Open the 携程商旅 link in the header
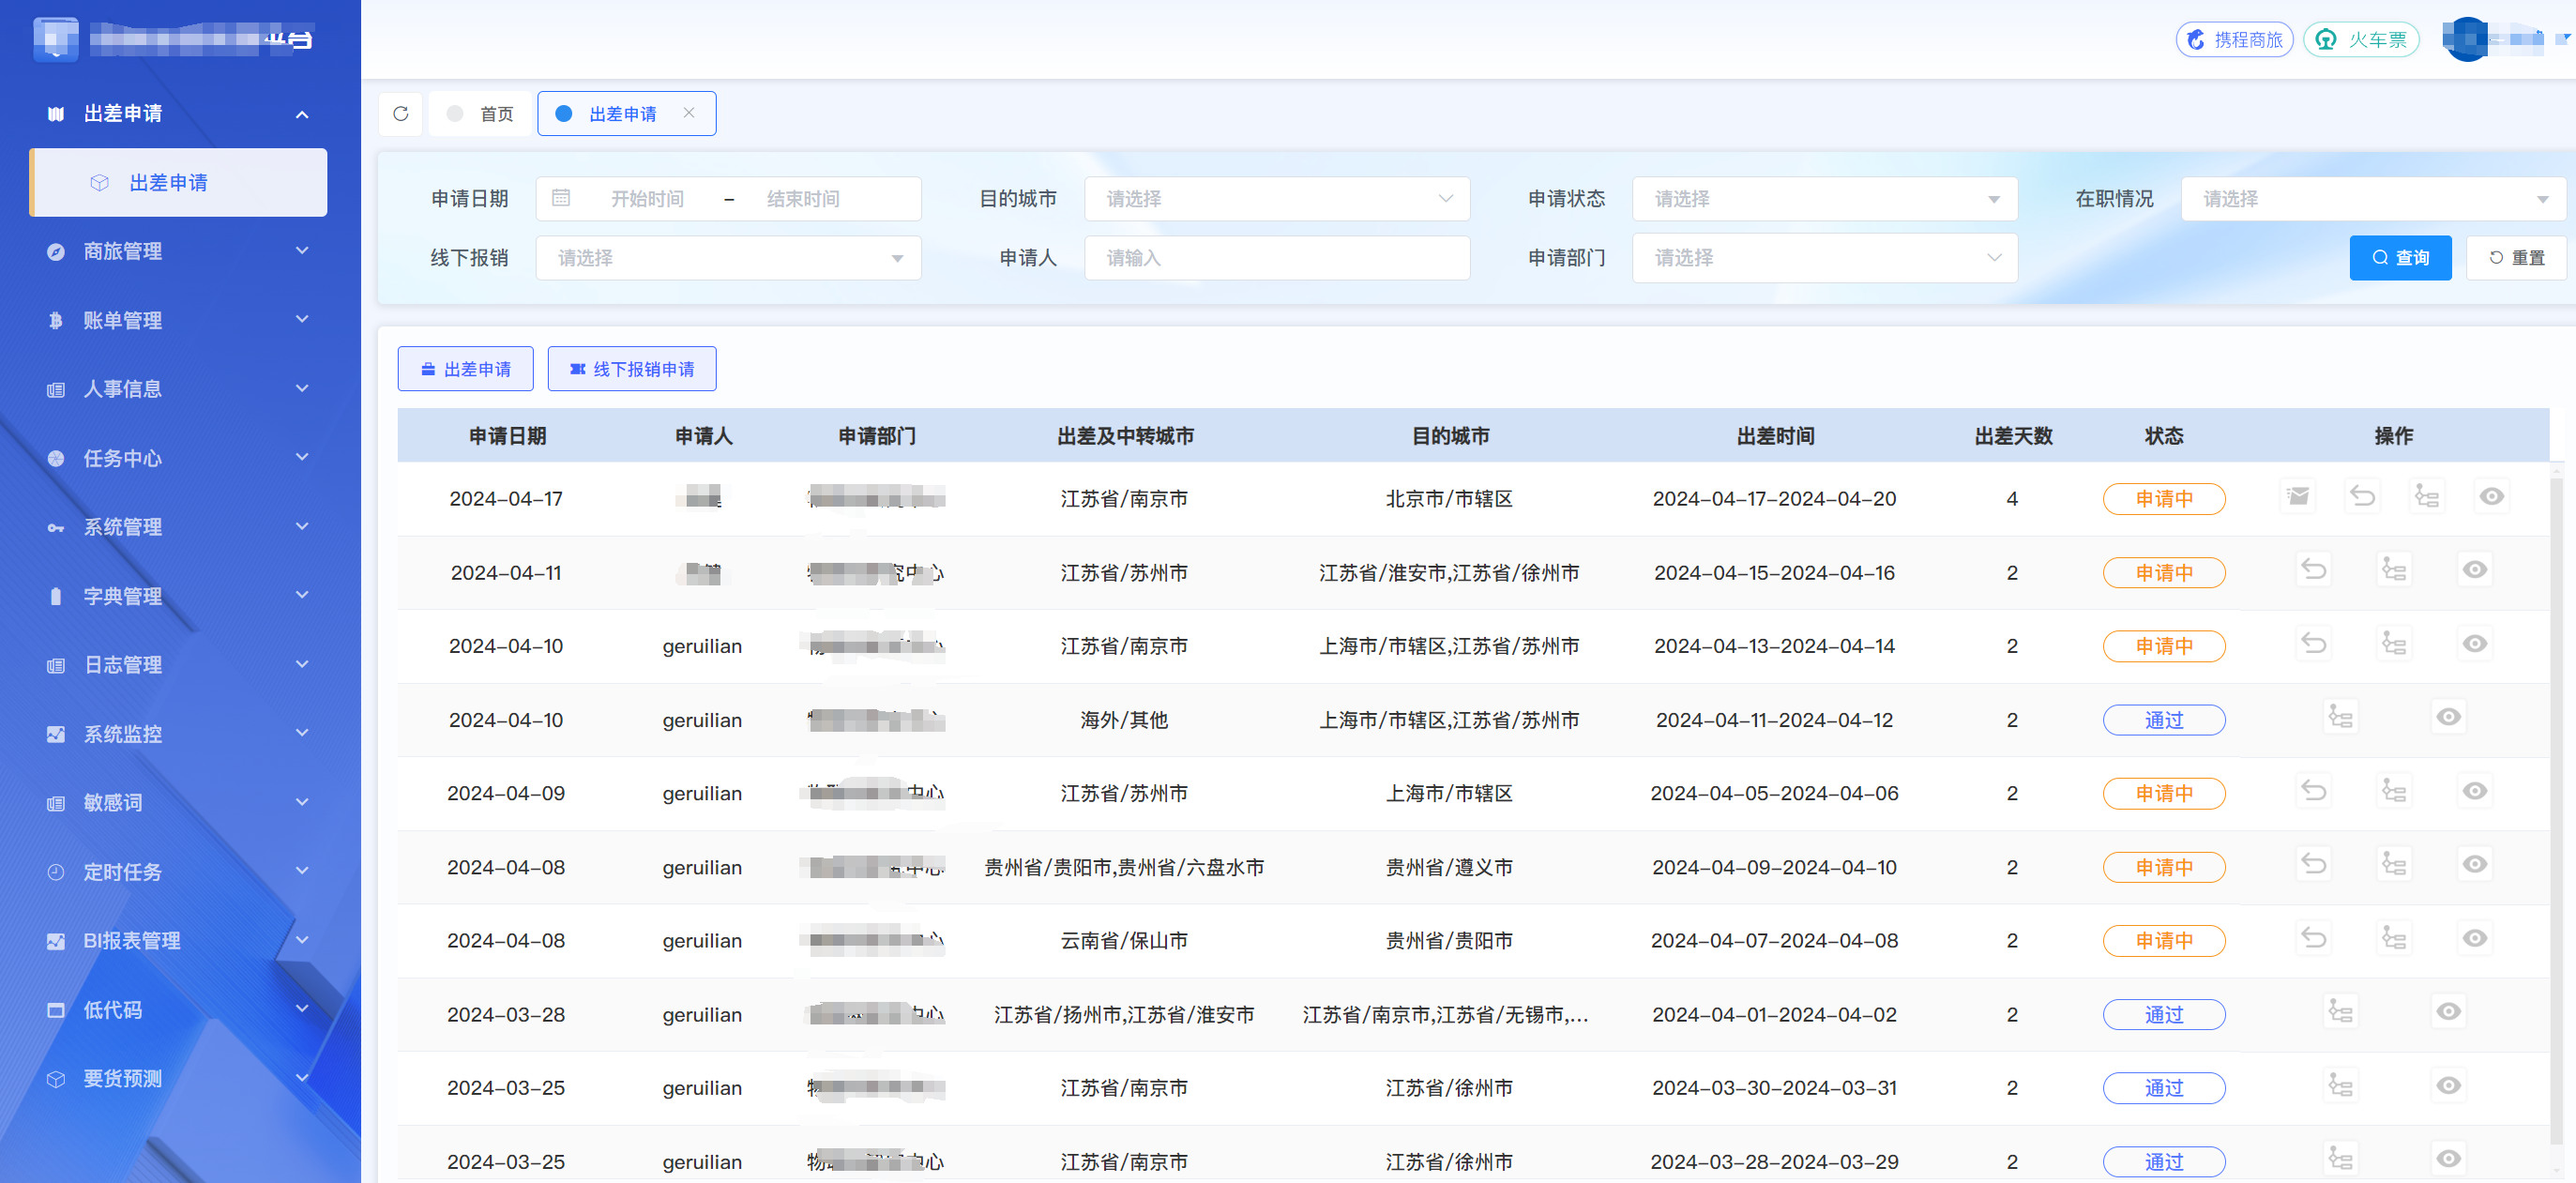Image resolution: width=2576 pixels, height=1183 pixels. 2234,40
